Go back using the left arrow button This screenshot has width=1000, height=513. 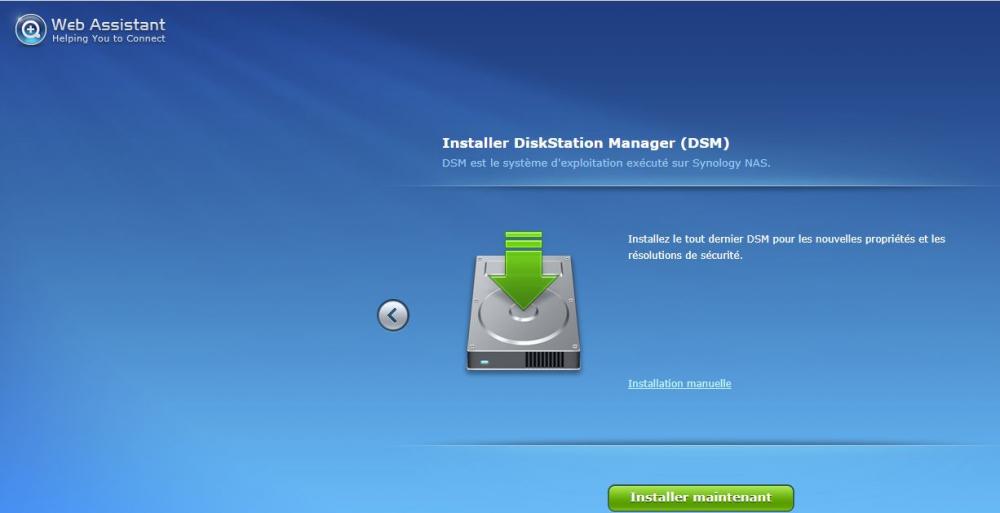(393, 315)
